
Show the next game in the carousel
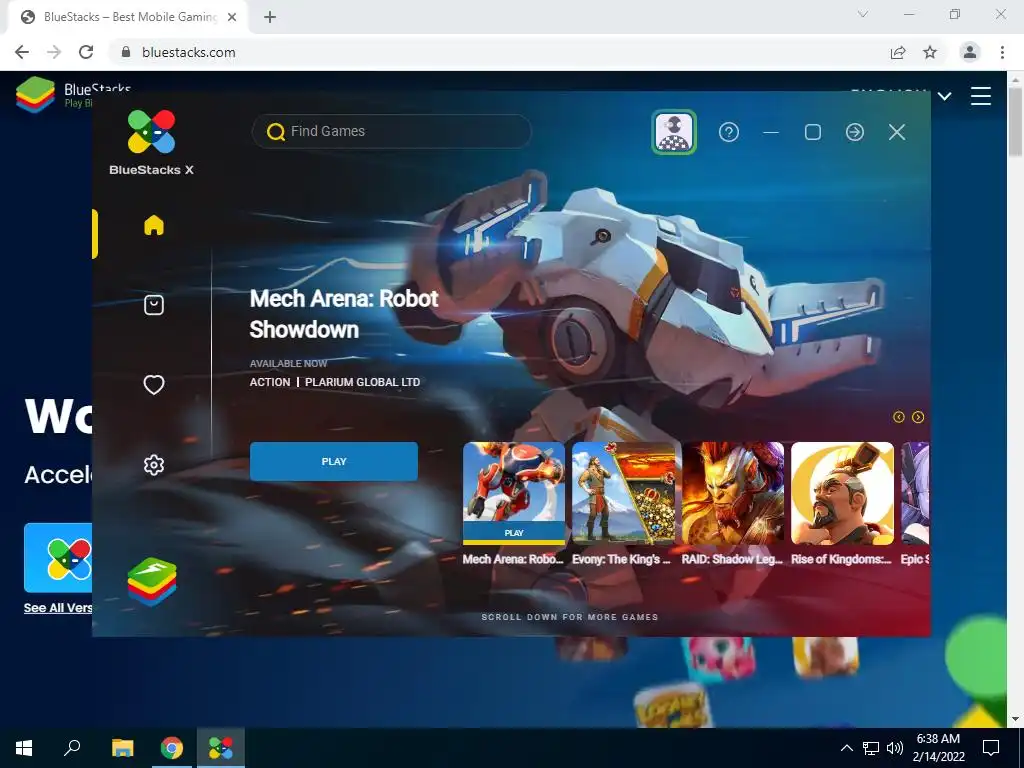tap(918, 417)
